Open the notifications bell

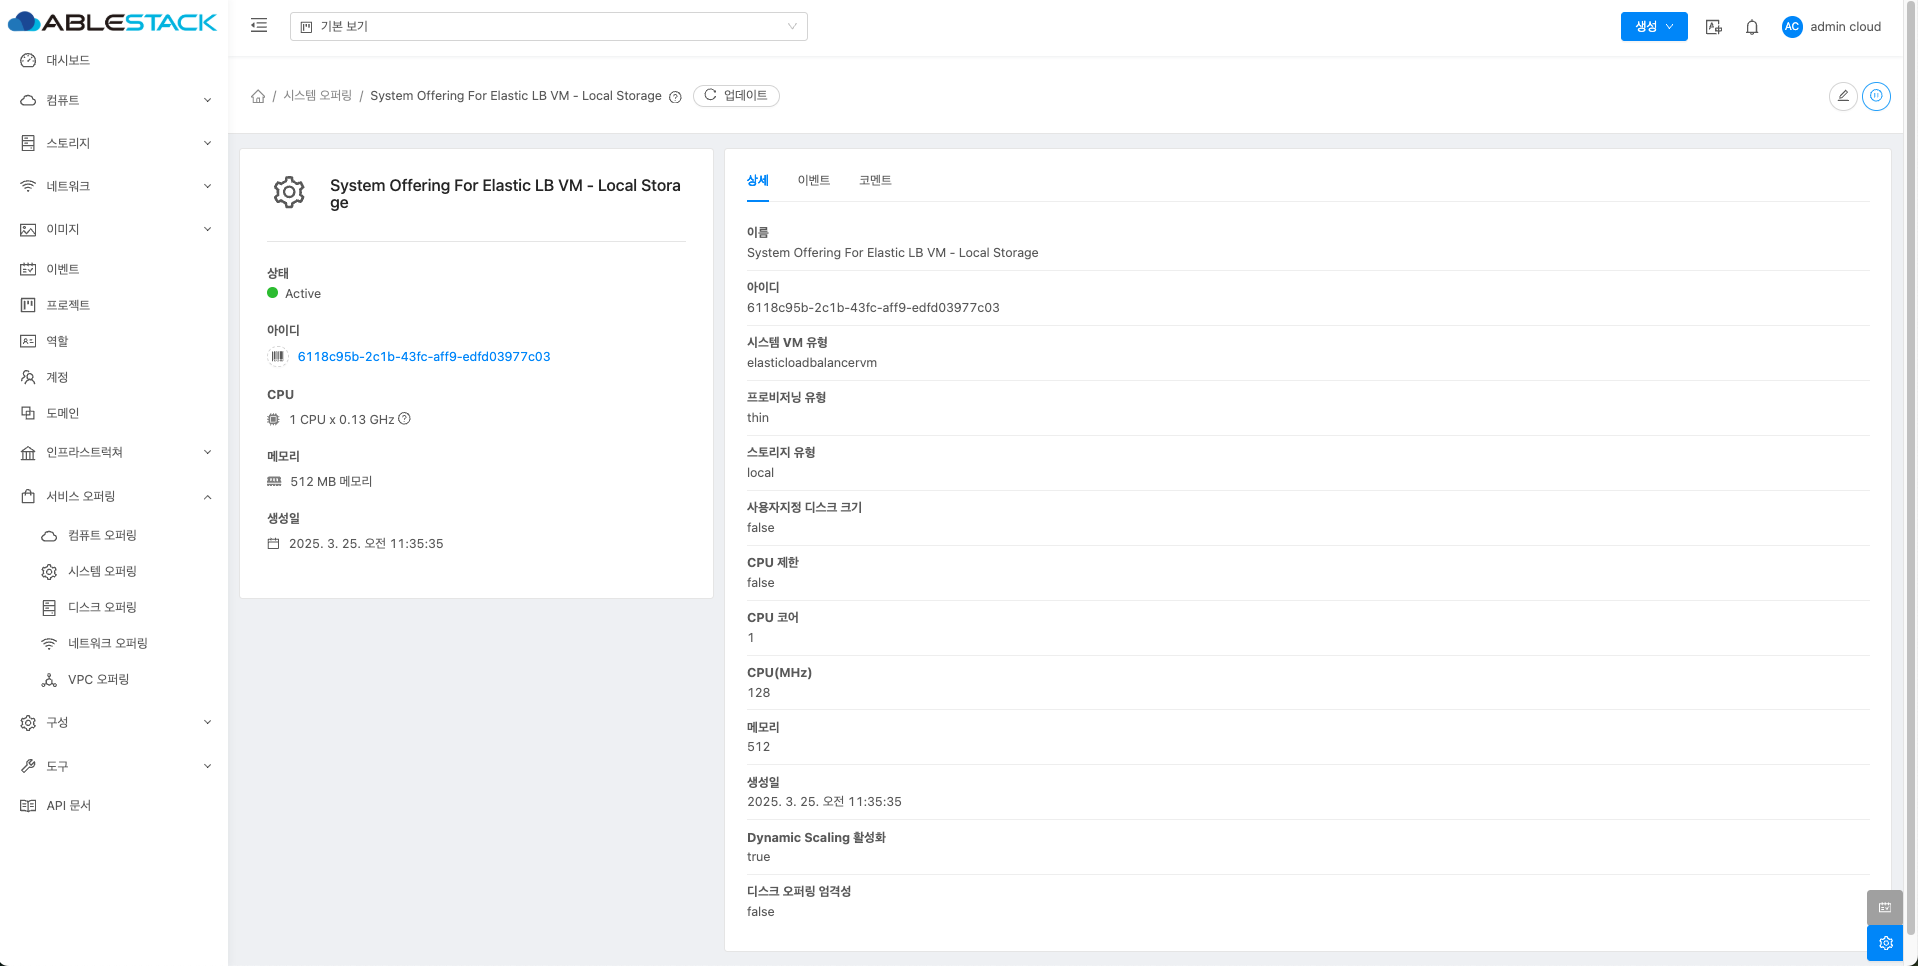pyautogui.click(x=1751, y=27)
